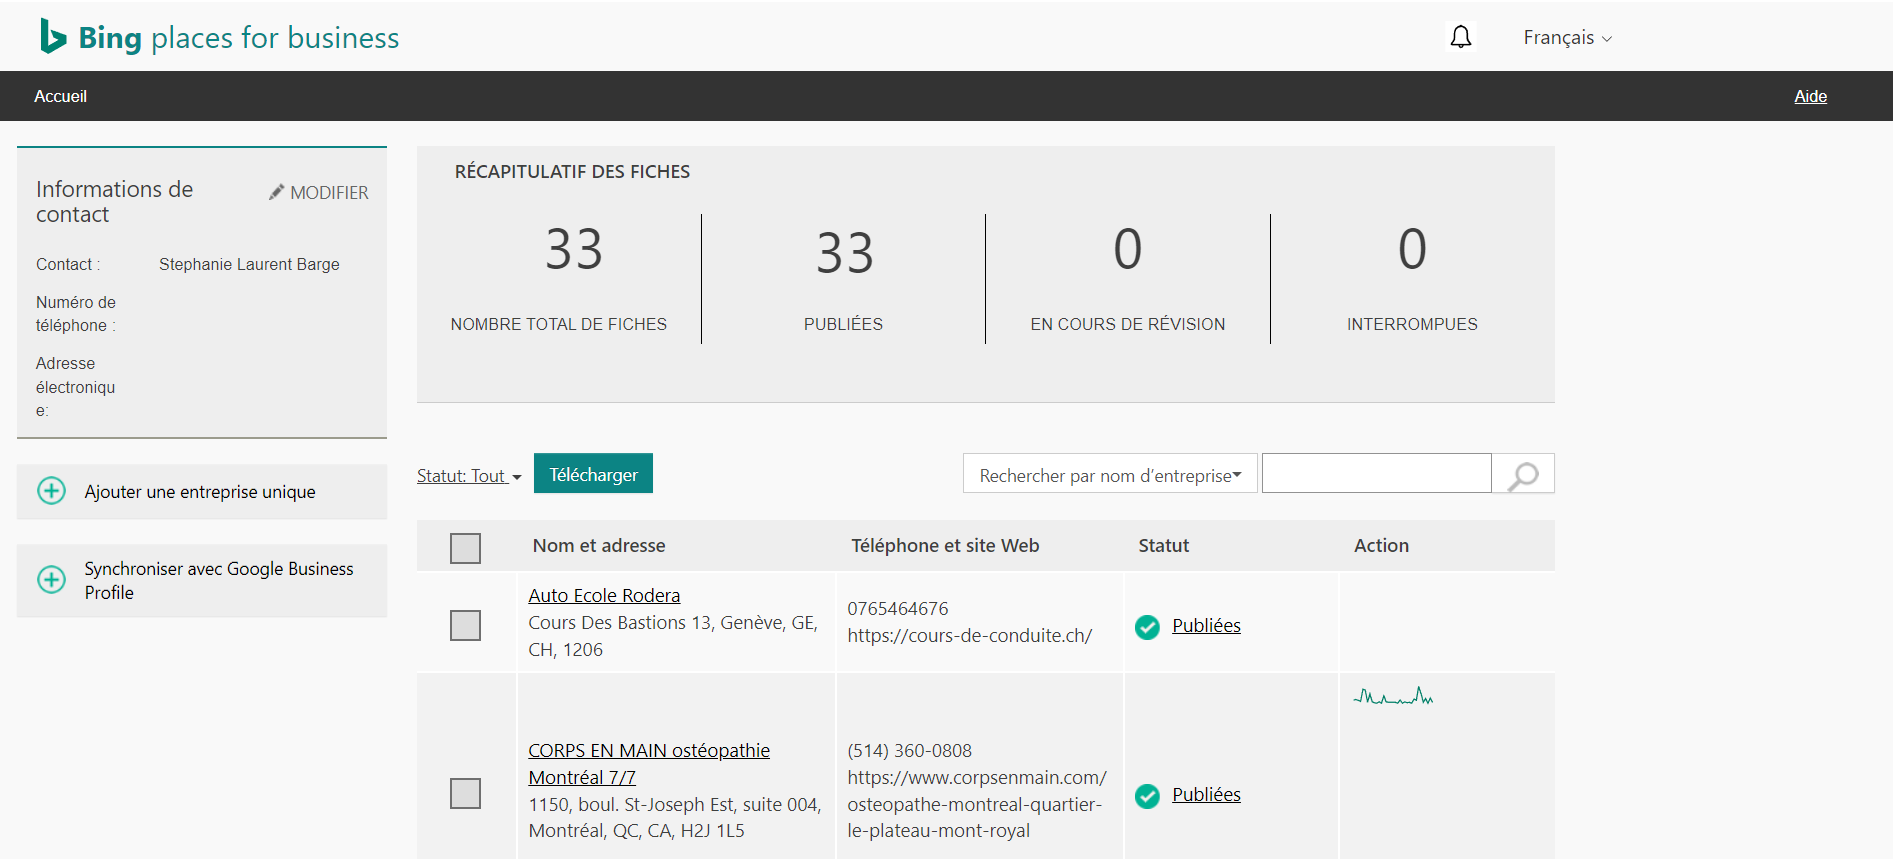Select Ajouter une entreprise unique
This screenshot has height=859, width=1893.
pos(202,491)
